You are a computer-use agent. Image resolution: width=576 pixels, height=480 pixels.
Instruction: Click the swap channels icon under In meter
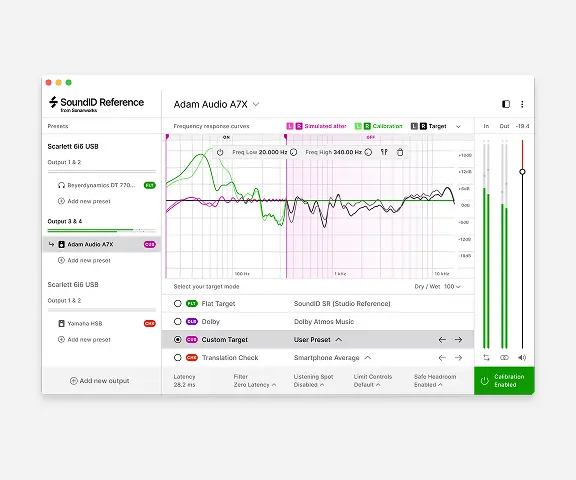click(486, 357)
